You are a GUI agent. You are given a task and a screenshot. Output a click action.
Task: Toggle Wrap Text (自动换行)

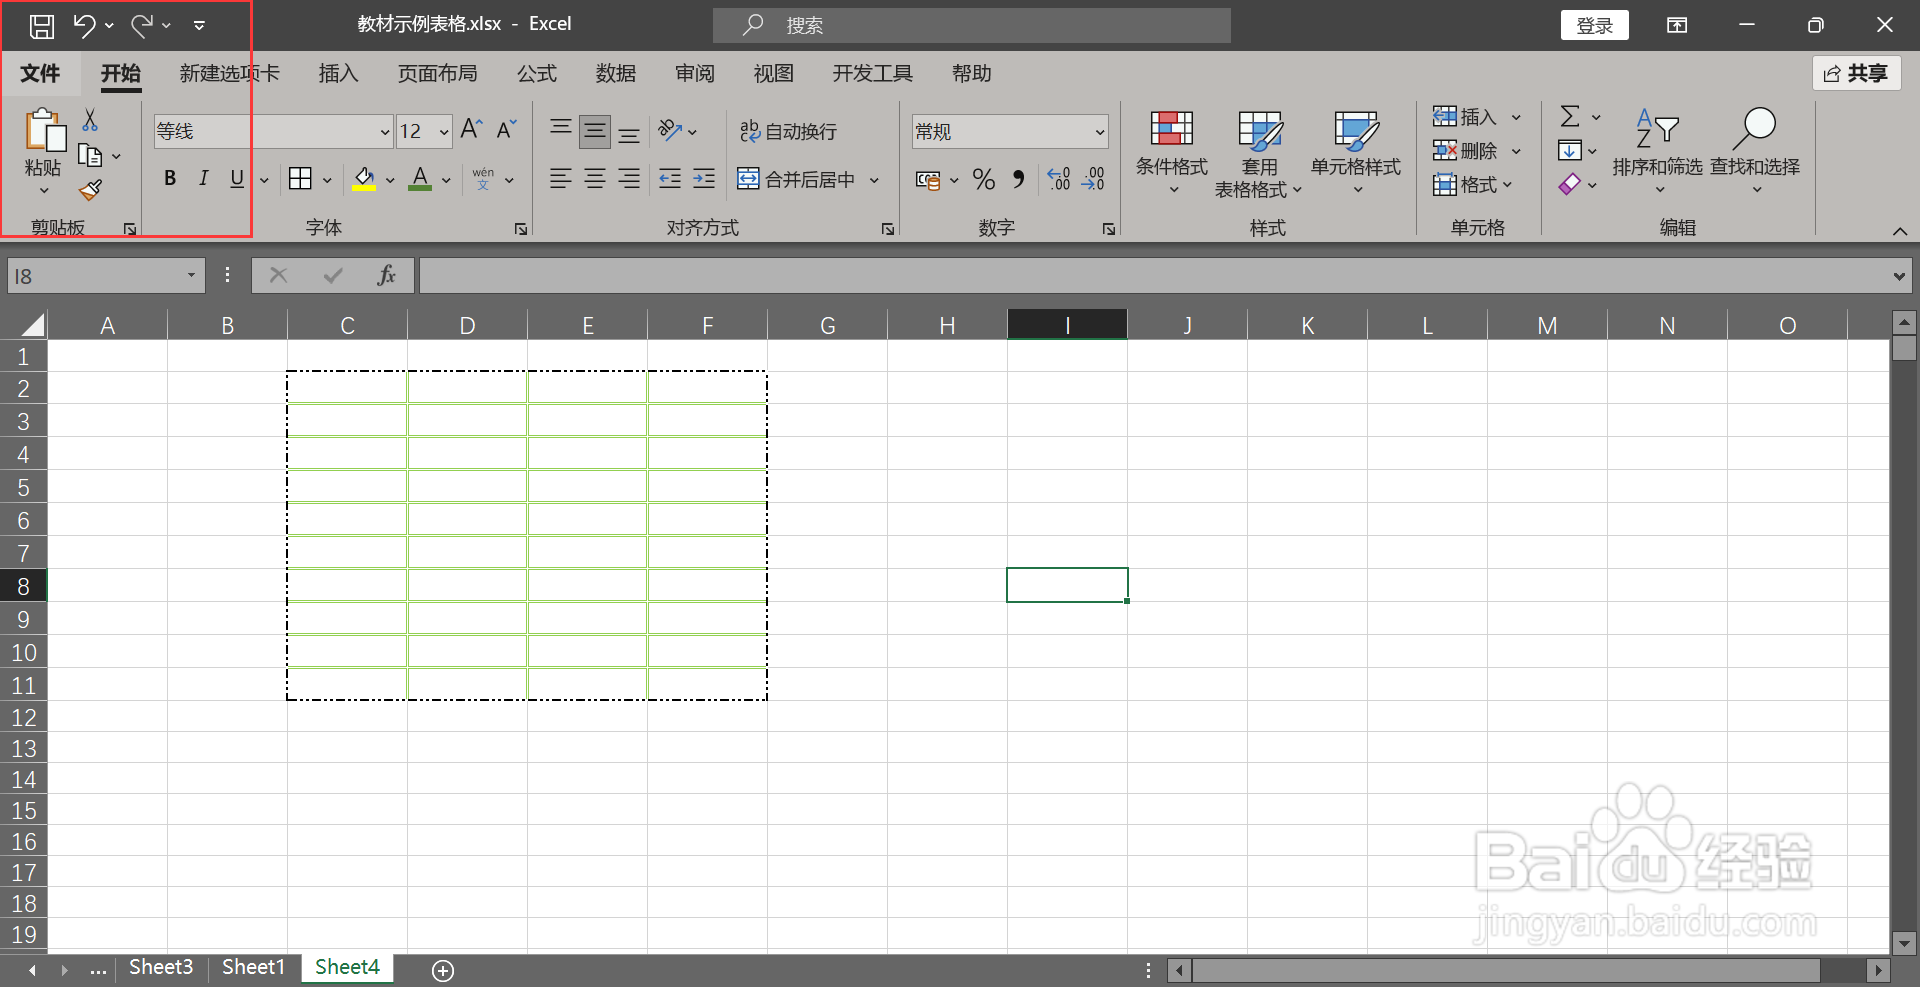point(788,131)
